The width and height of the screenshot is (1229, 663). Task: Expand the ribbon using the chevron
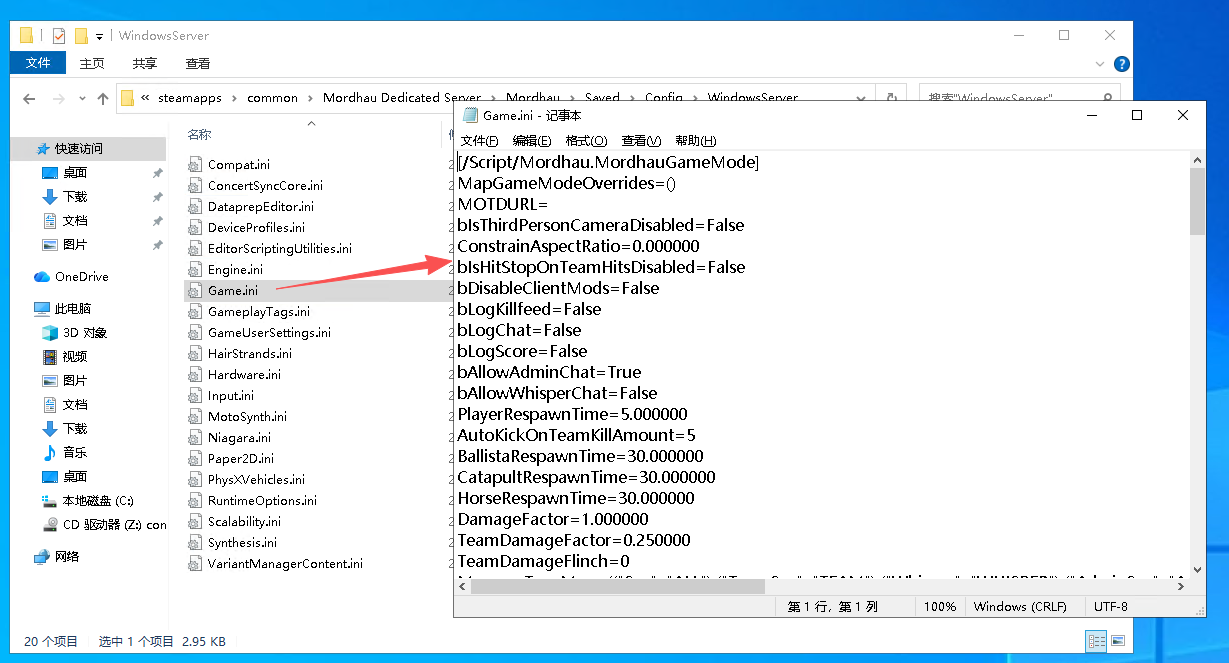[1101, 64]
